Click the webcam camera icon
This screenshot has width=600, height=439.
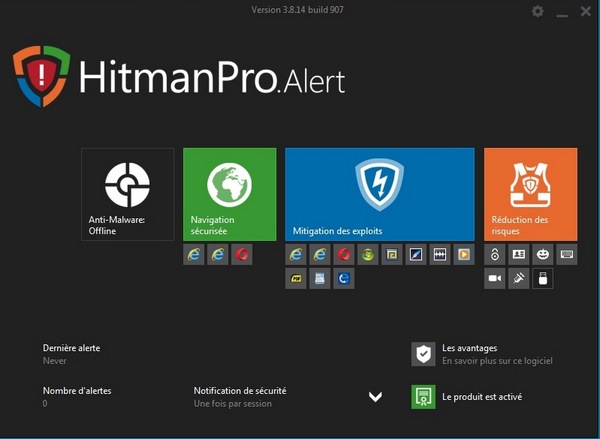pos(495,279)
